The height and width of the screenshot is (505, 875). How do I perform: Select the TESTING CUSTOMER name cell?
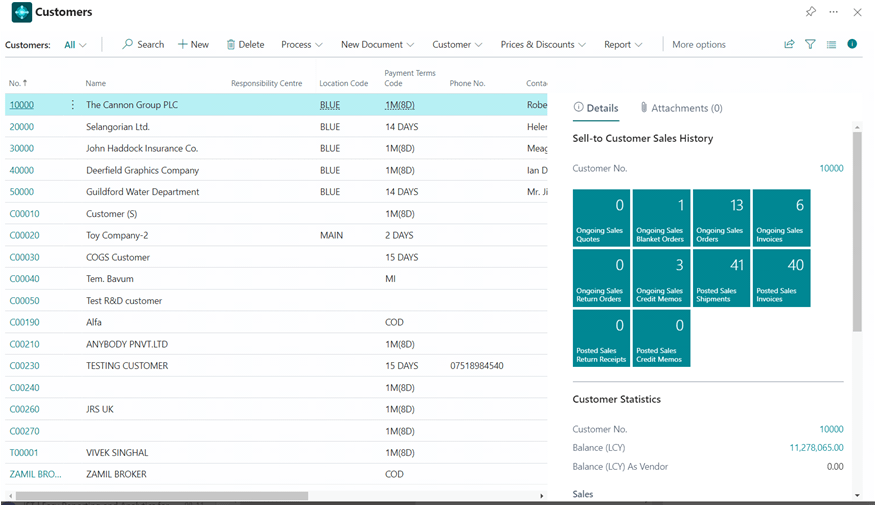tap(127, 366)
